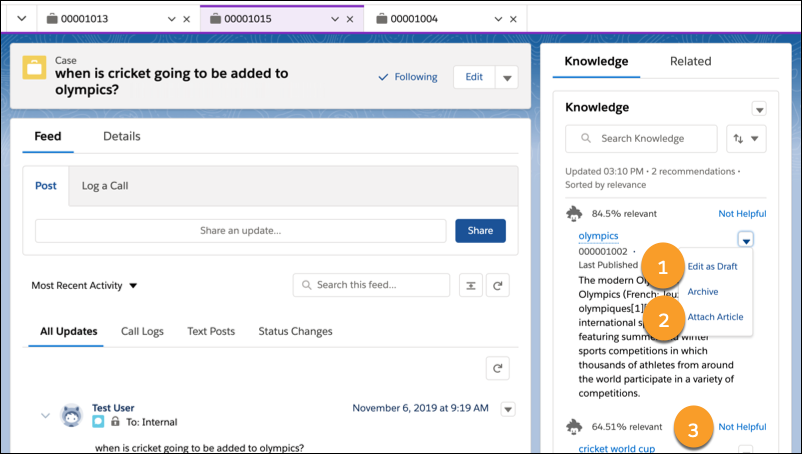Click the refresh icon below feed filters
The width and height of the screenshot is (802, 454).
click(x=497, y=368)
